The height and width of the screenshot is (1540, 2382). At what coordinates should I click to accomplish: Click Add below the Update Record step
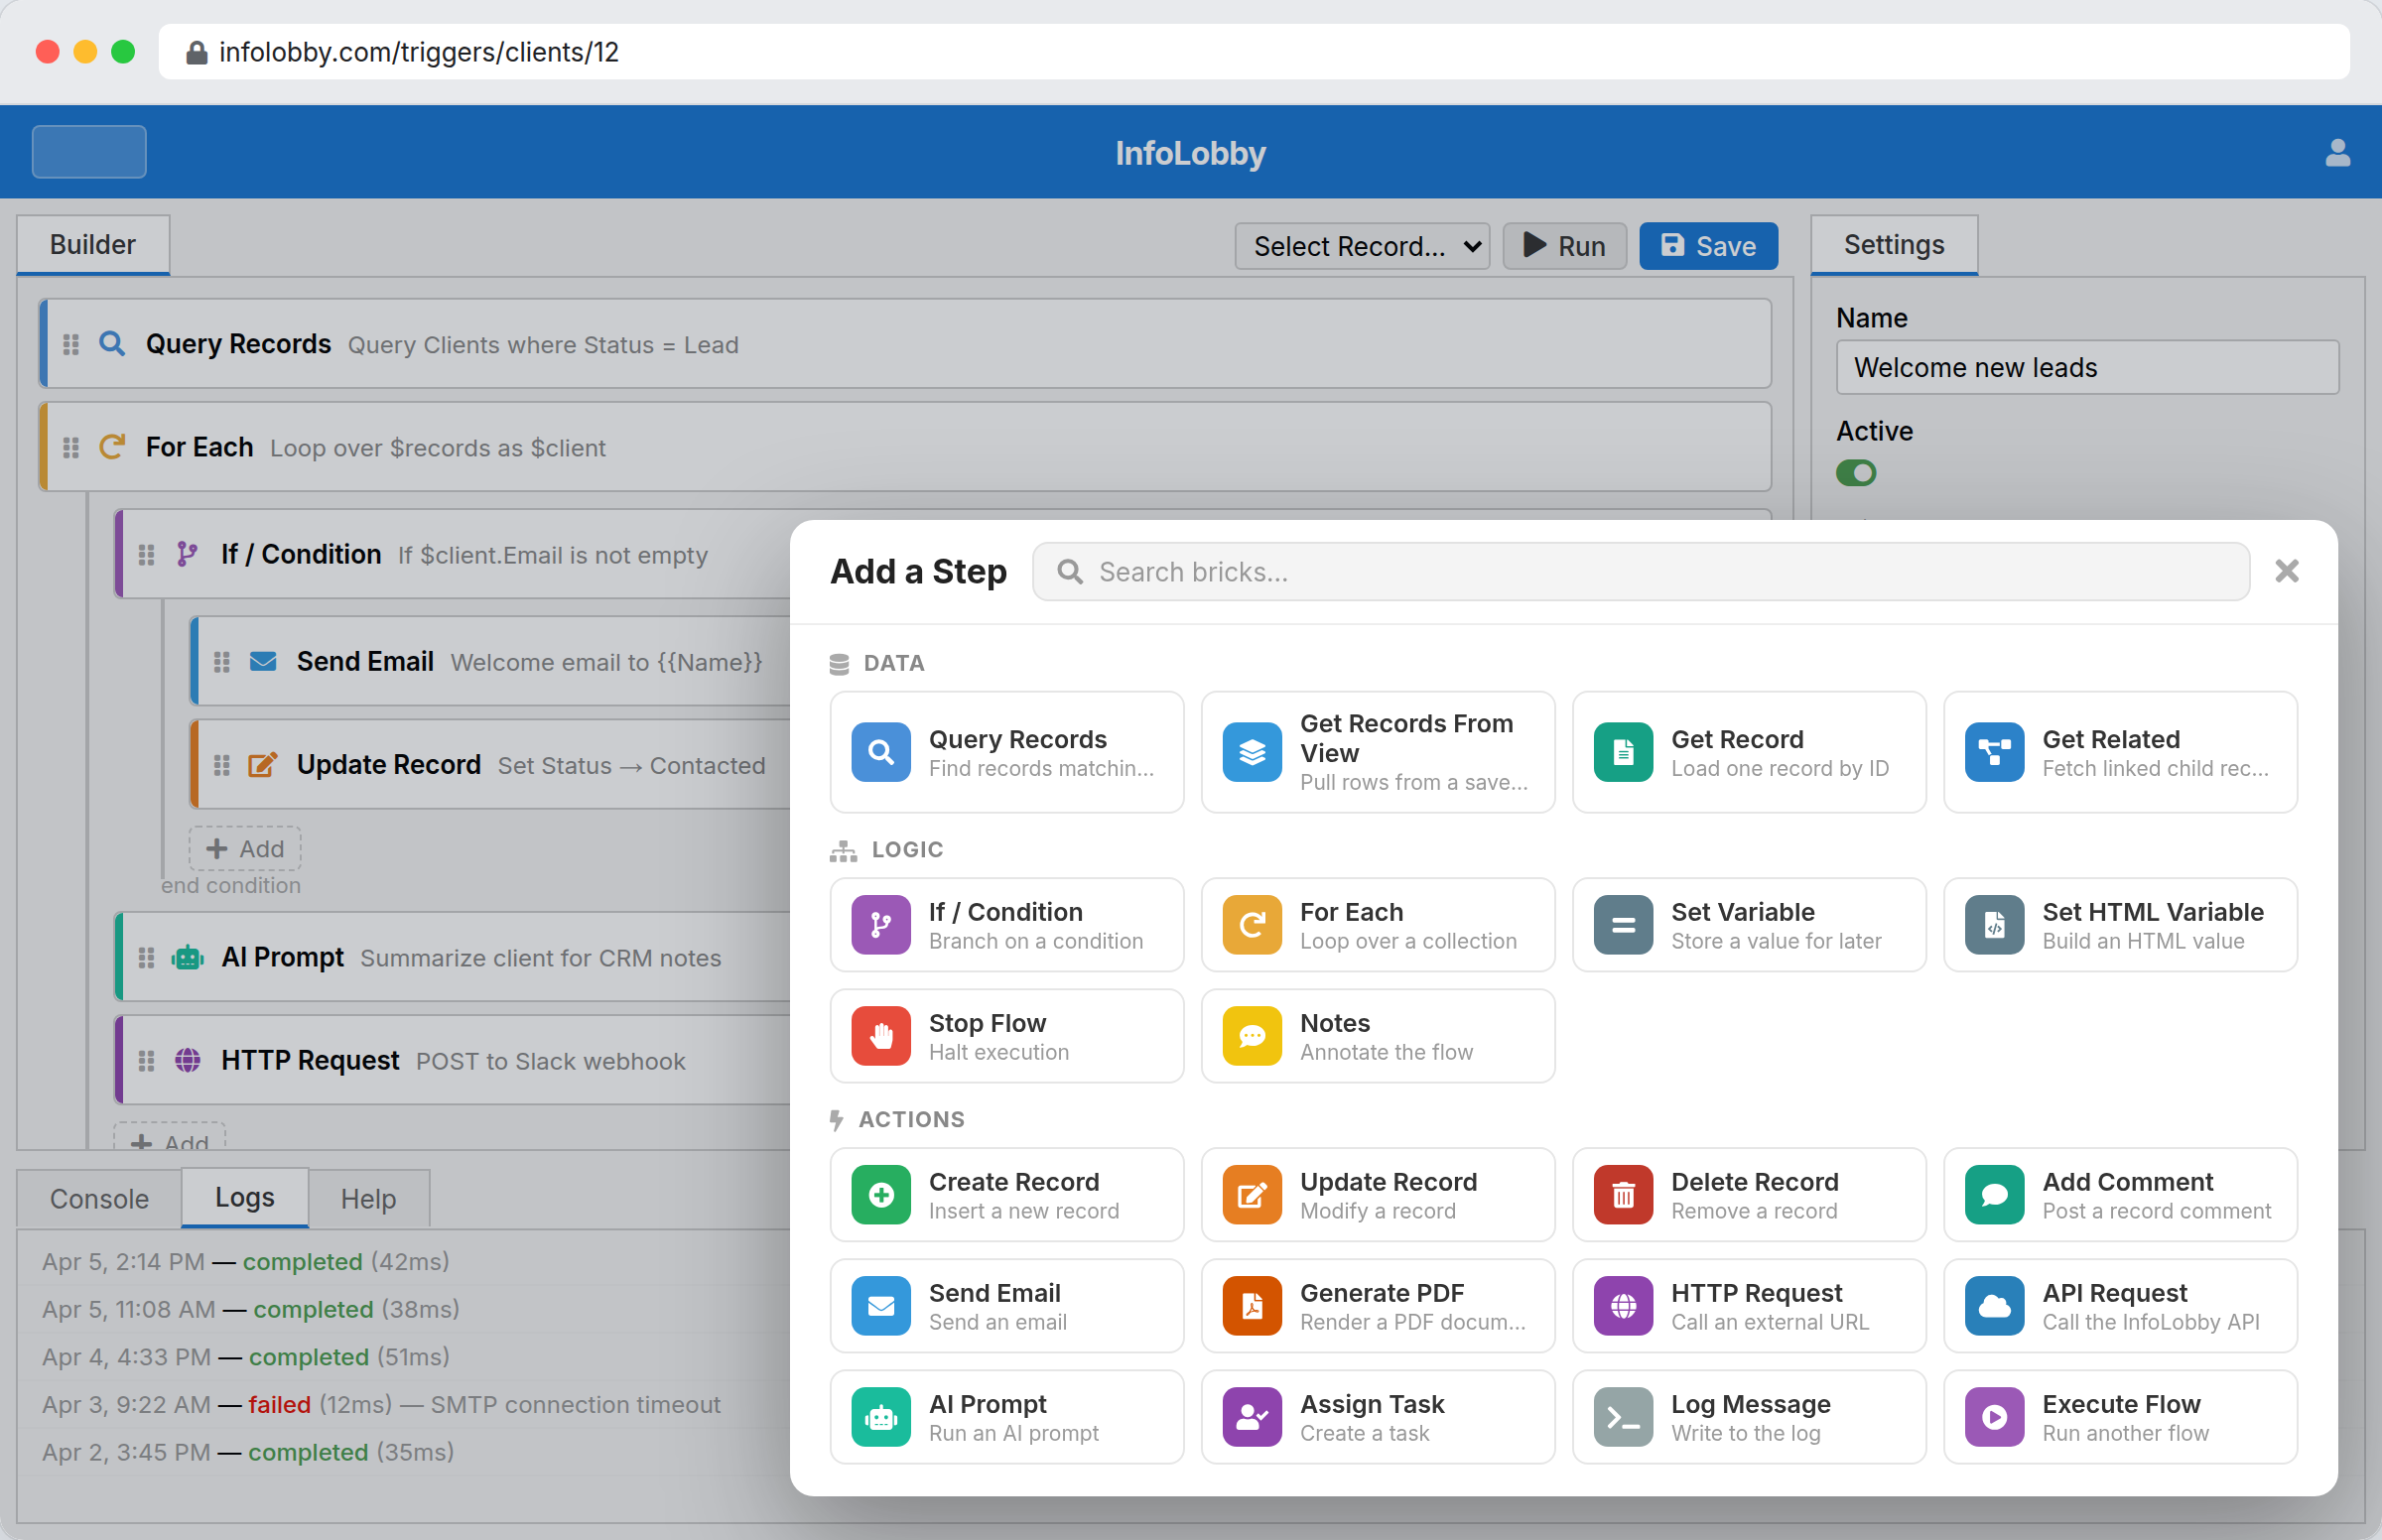(245, 848)
